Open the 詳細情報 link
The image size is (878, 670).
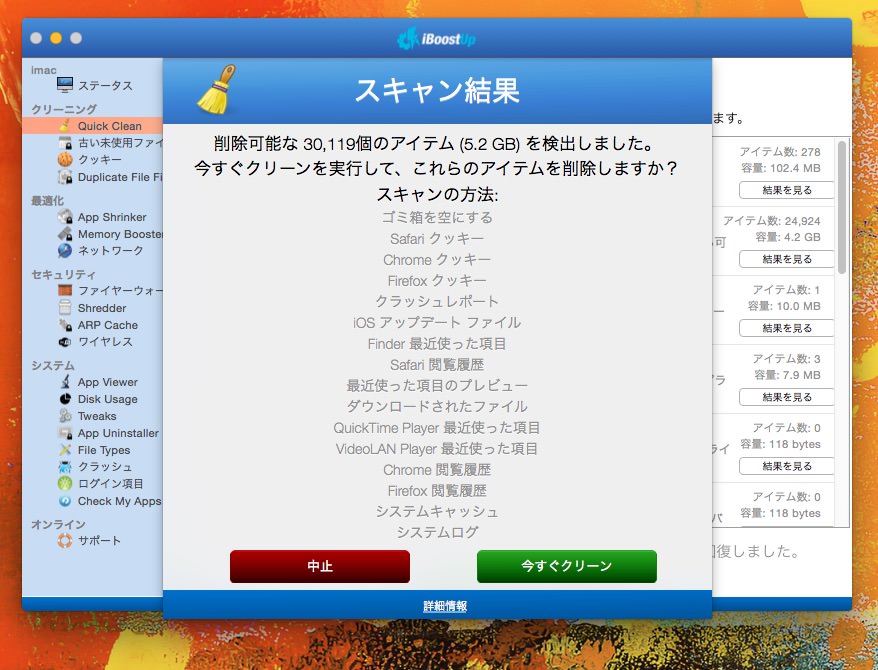[x=445, y=606]
